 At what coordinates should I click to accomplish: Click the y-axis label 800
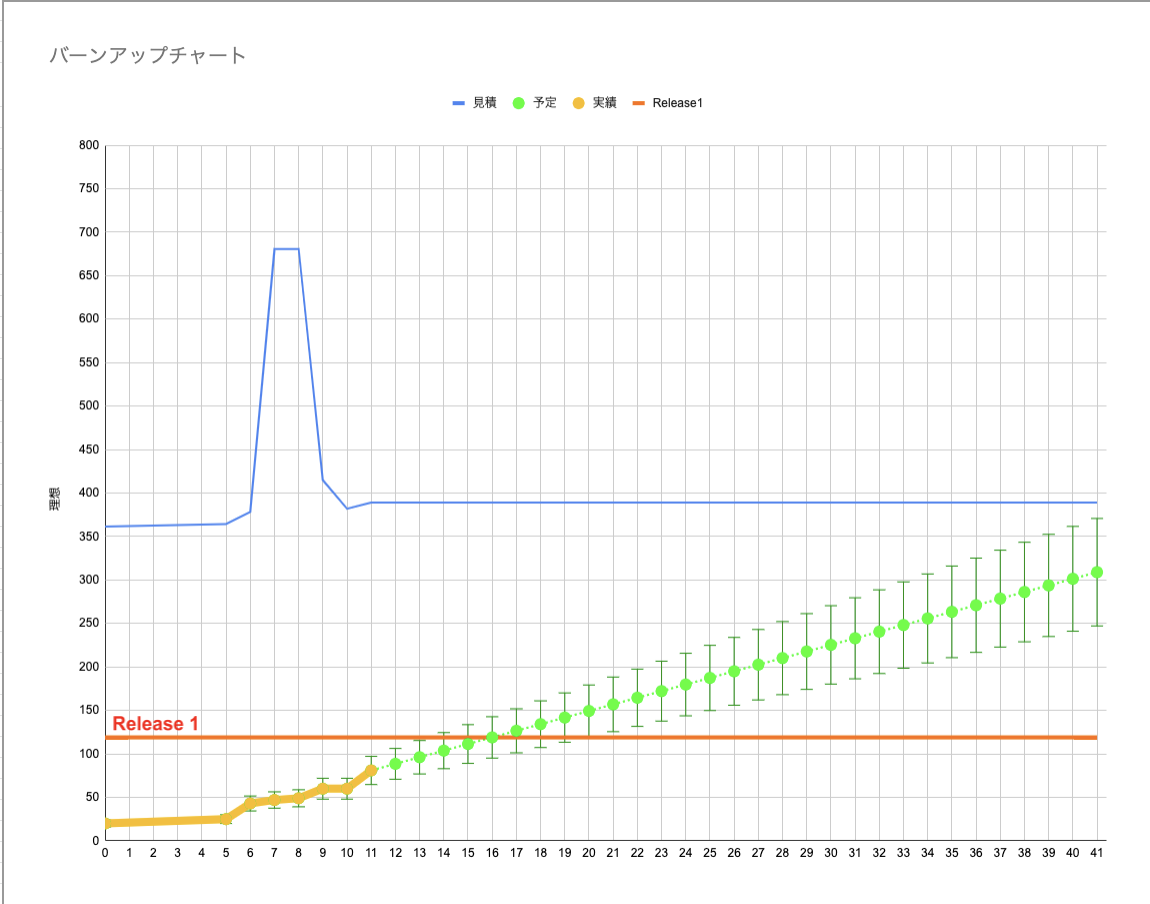click(89, 145)
